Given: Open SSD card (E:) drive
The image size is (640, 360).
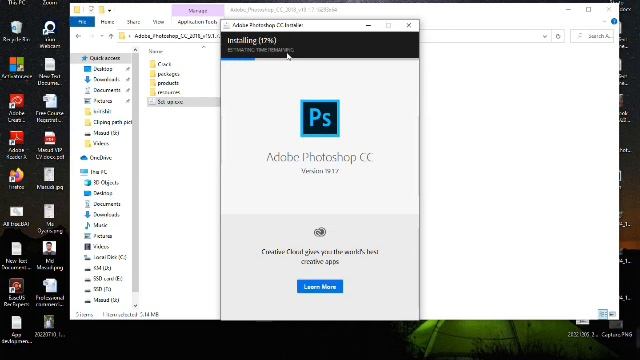Looking at the screenshot, I should click(x=103, y=279).
